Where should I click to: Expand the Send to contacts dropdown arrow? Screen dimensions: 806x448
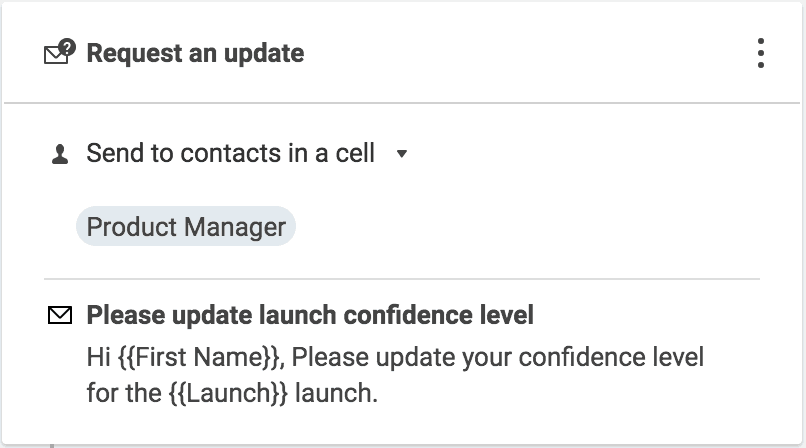click(402, 155)
